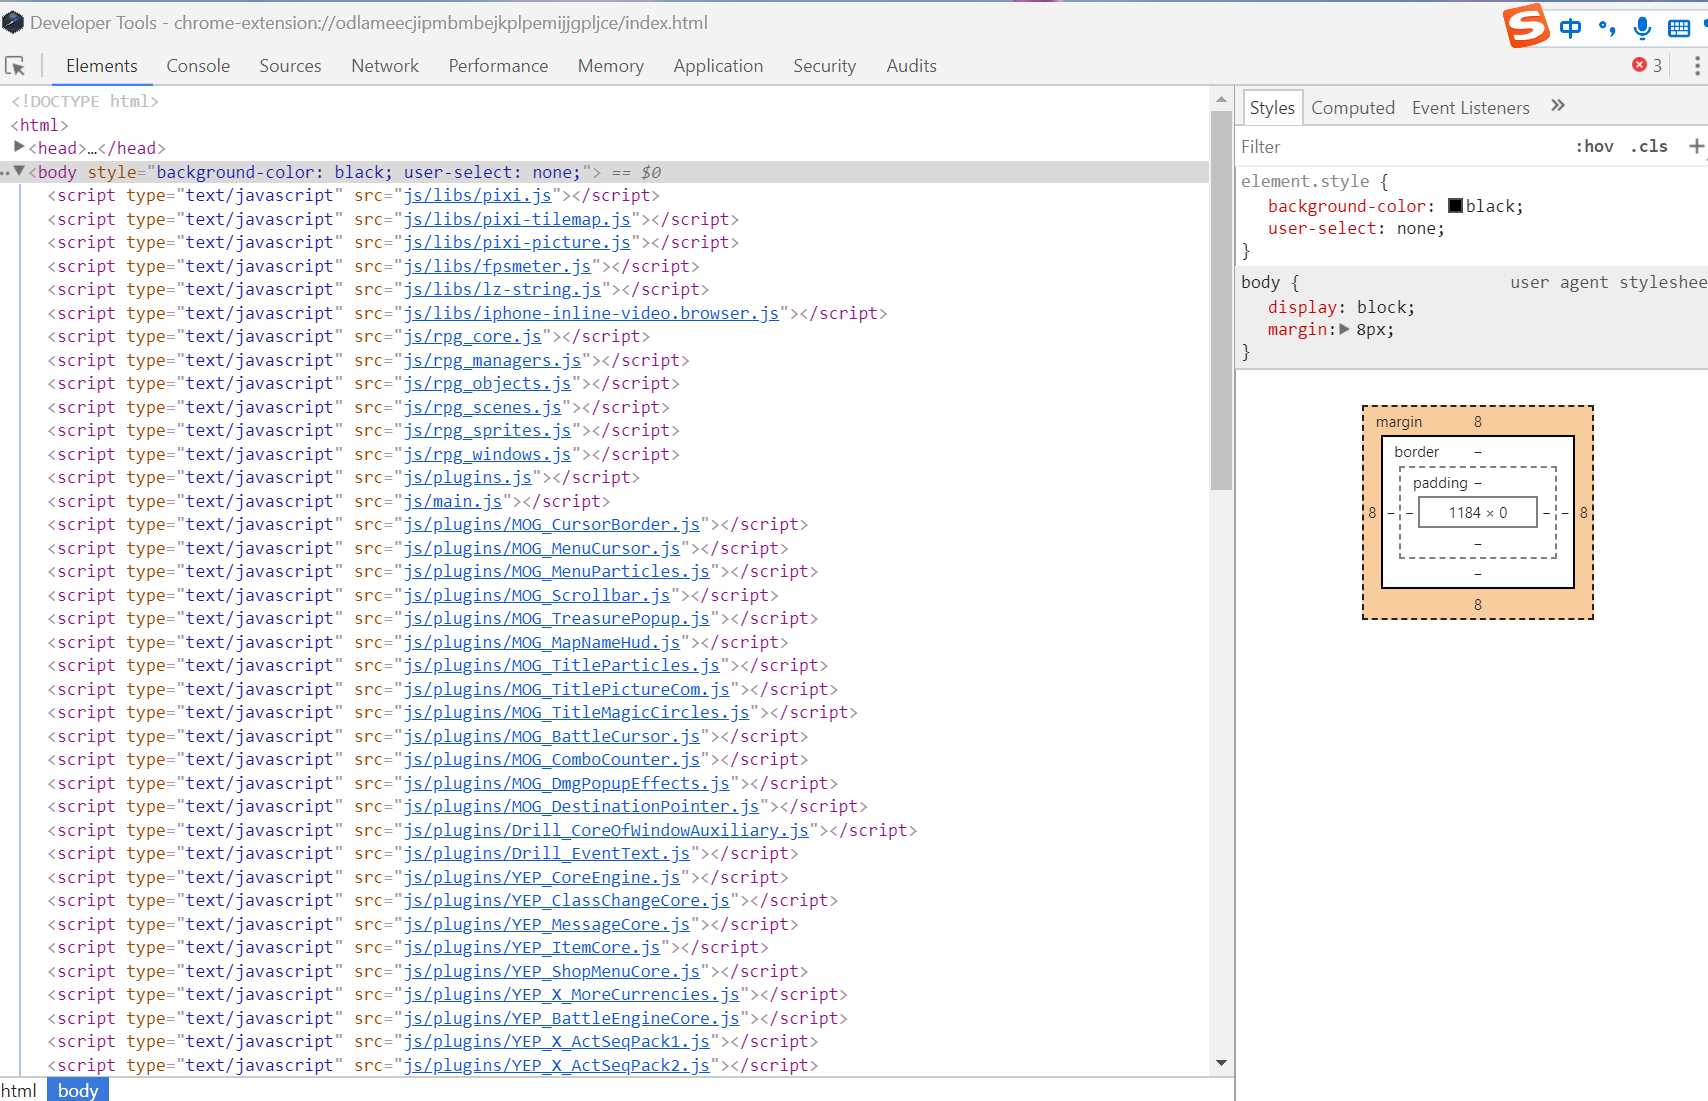
Task: Switch to the Console tab
Action: (198, 66)
